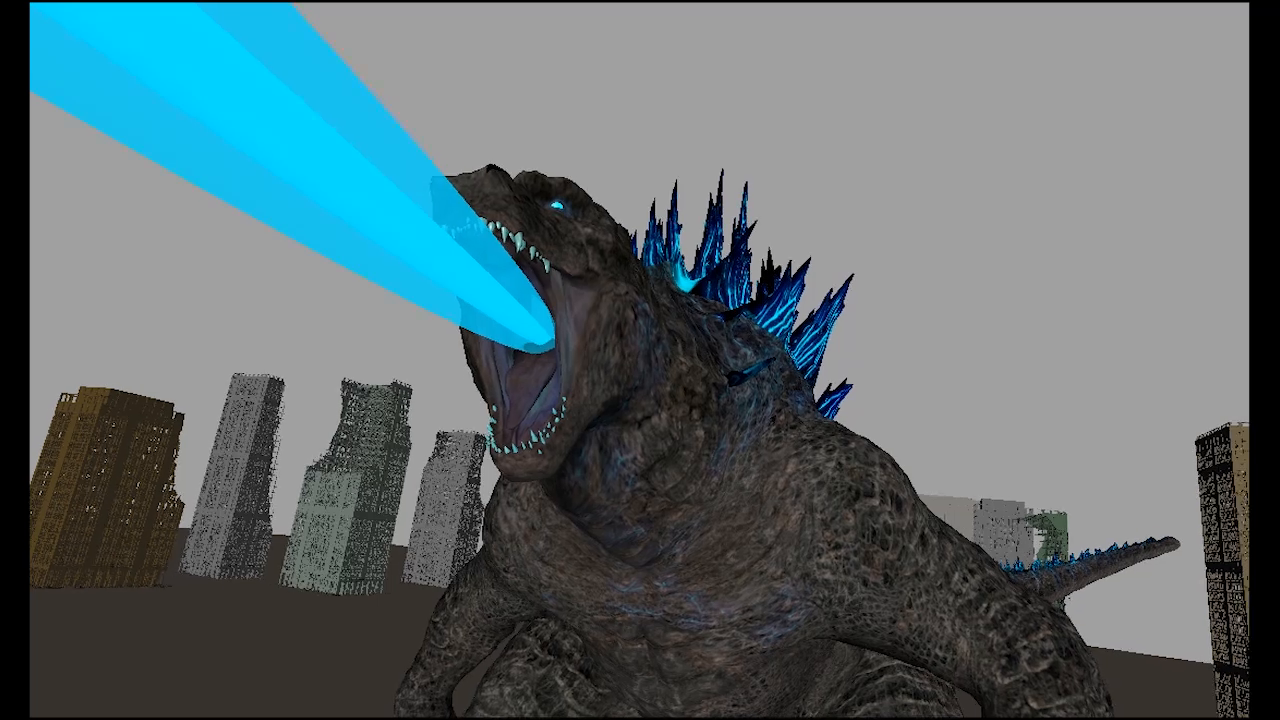Click the dark ground plane at left
This screenshot has width=1280, height=720.
tap(200, 650)
